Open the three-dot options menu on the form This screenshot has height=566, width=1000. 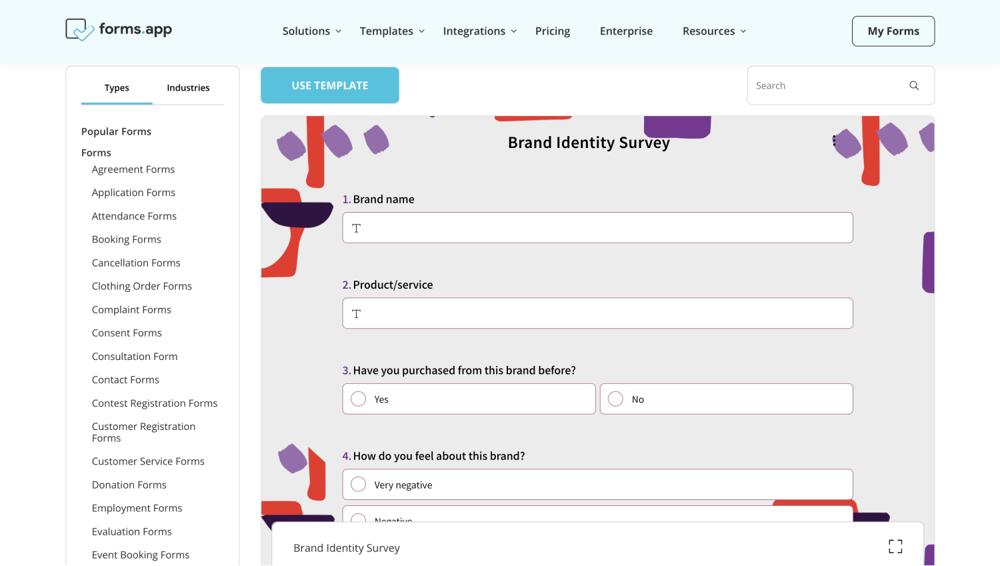pos(834,141)
